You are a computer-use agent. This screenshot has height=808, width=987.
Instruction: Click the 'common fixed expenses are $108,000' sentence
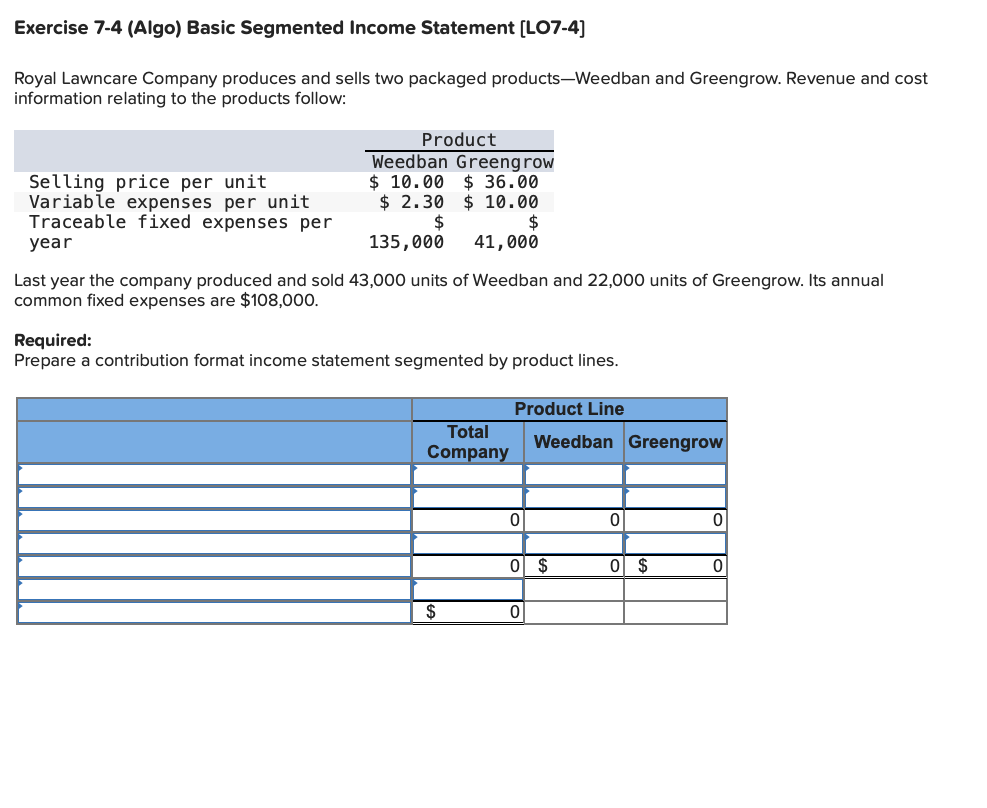point(166,301)
